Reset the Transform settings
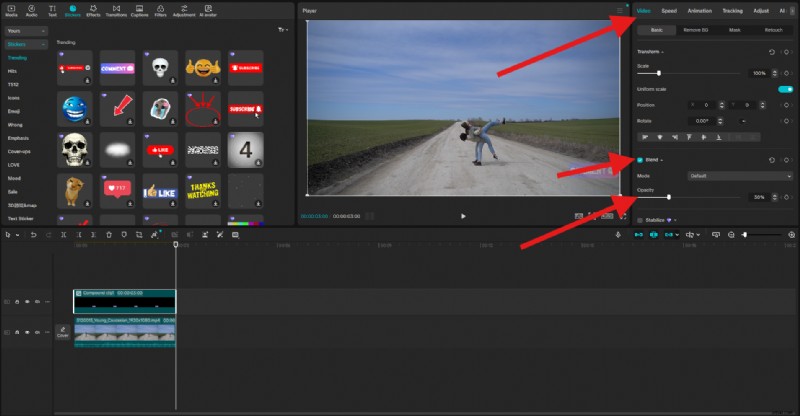800x416 pixels. pos(772,52)
